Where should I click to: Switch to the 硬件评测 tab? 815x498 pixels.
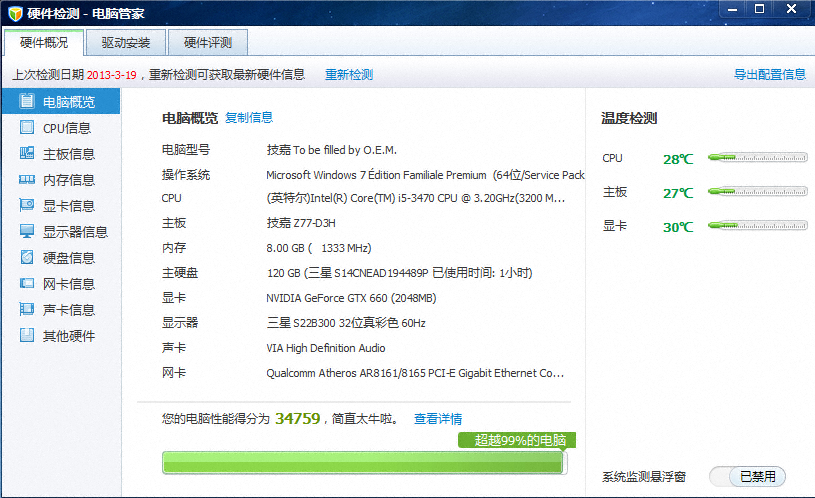pos(207,43)
